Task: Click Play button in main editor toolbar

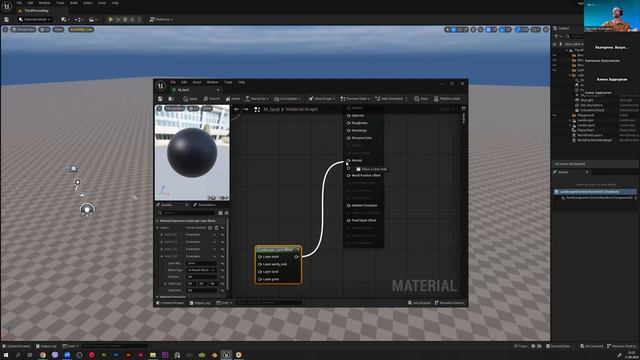Action: click(x=110, y=19)
